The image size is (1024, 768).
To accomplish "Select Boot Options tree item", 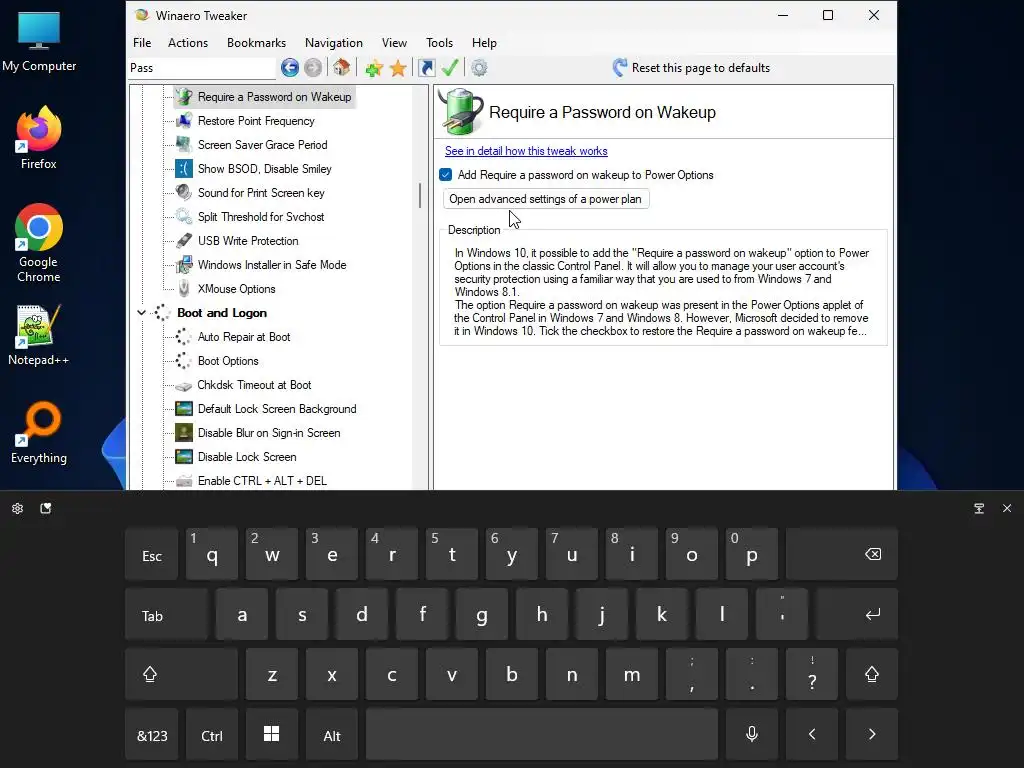I will [x=228, y=361].
